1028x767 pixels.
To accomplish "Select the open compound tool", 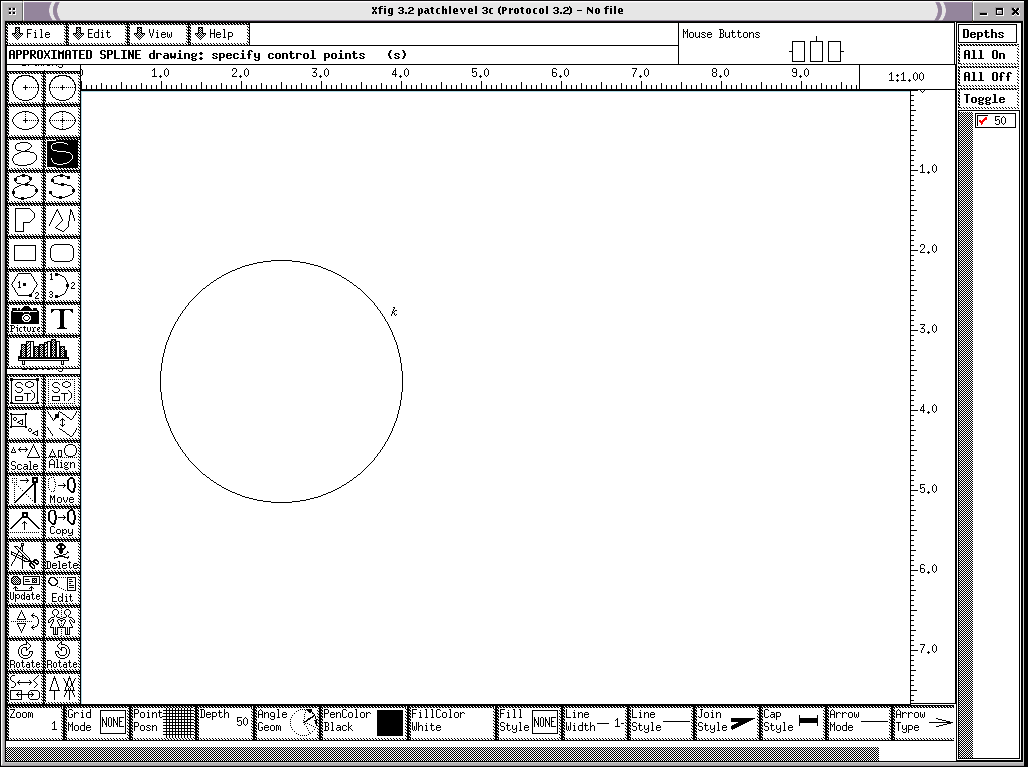I will pyautogui.click(x=25, y=424).
